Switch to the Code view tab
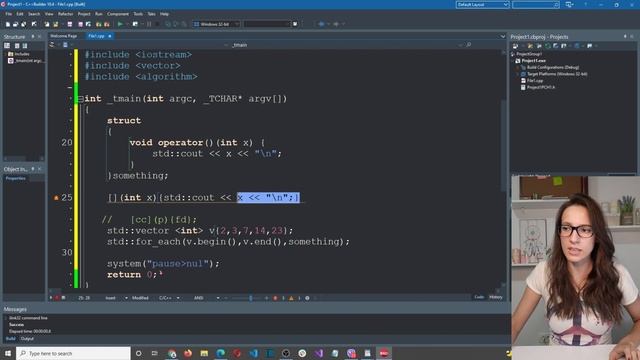This screenshot has width=640, height=360. pyautogui.click(x=479, y=297)
